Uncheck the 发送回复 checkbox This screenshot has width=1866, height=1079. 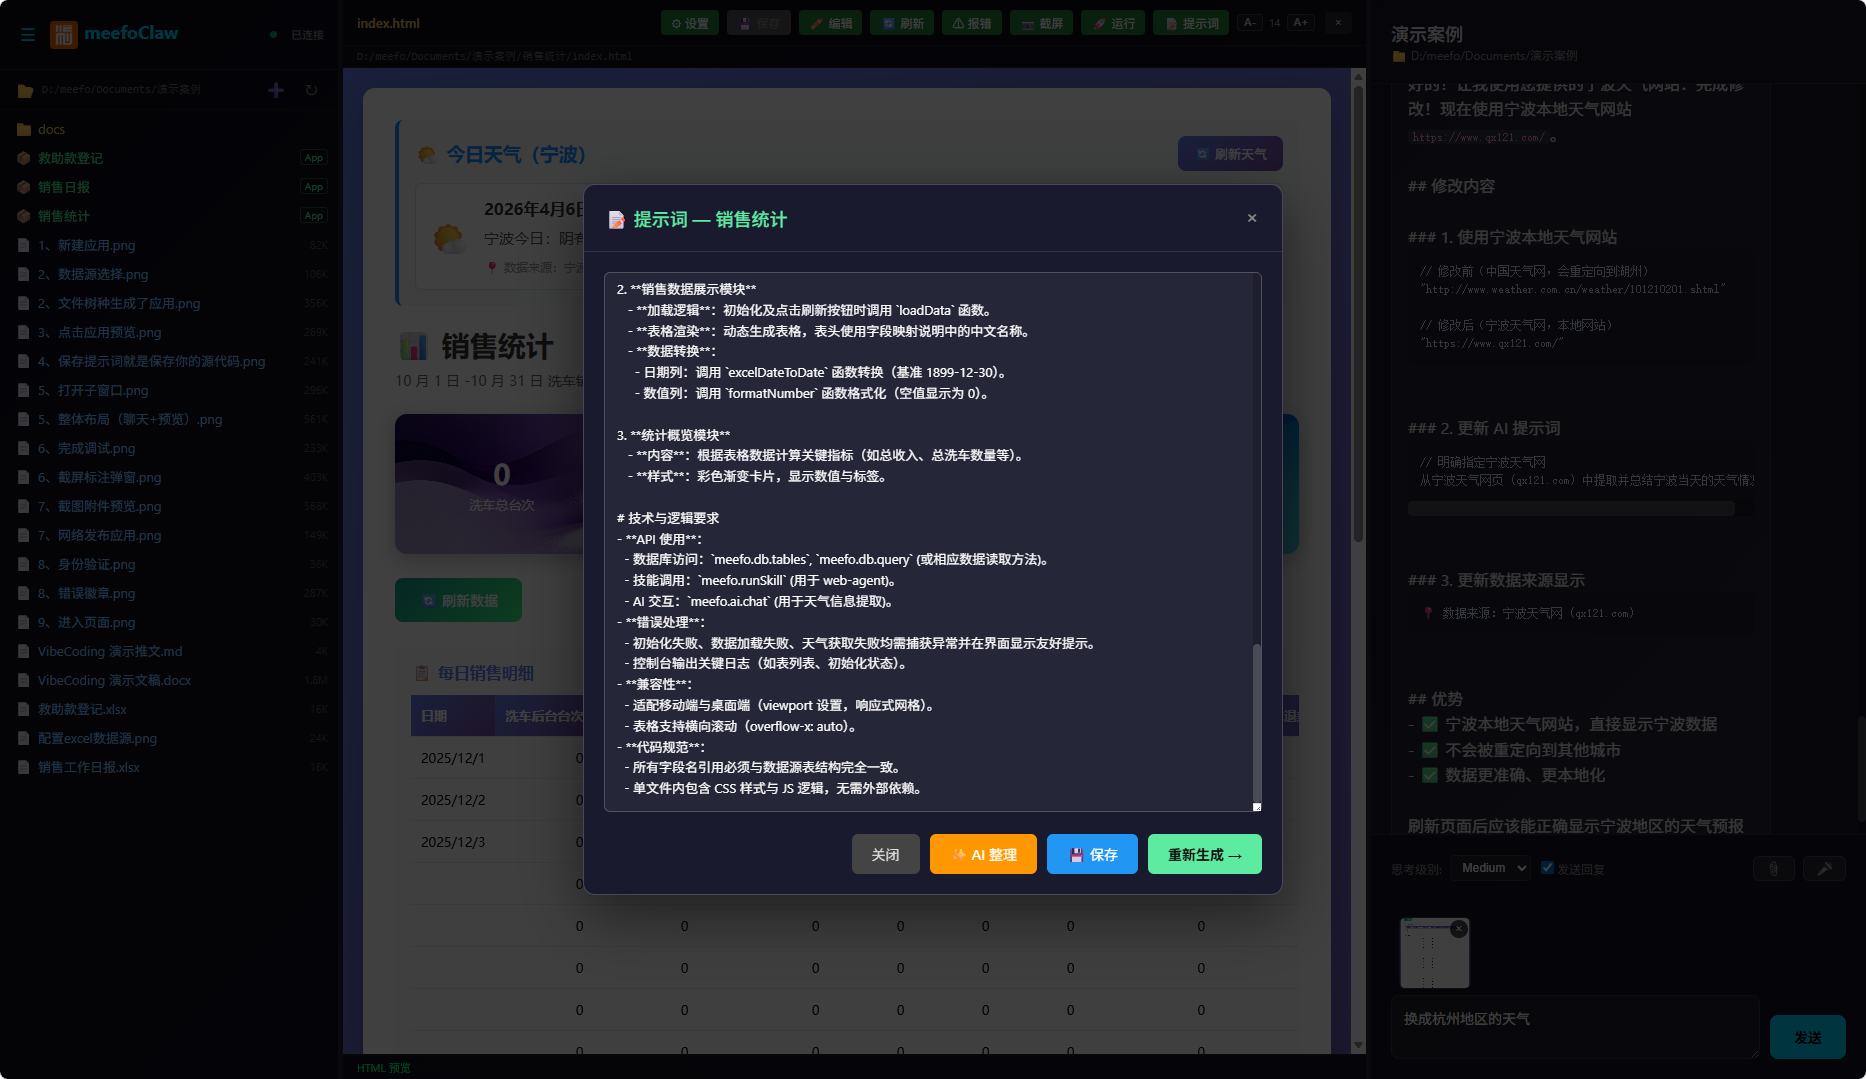(1547, 868)
